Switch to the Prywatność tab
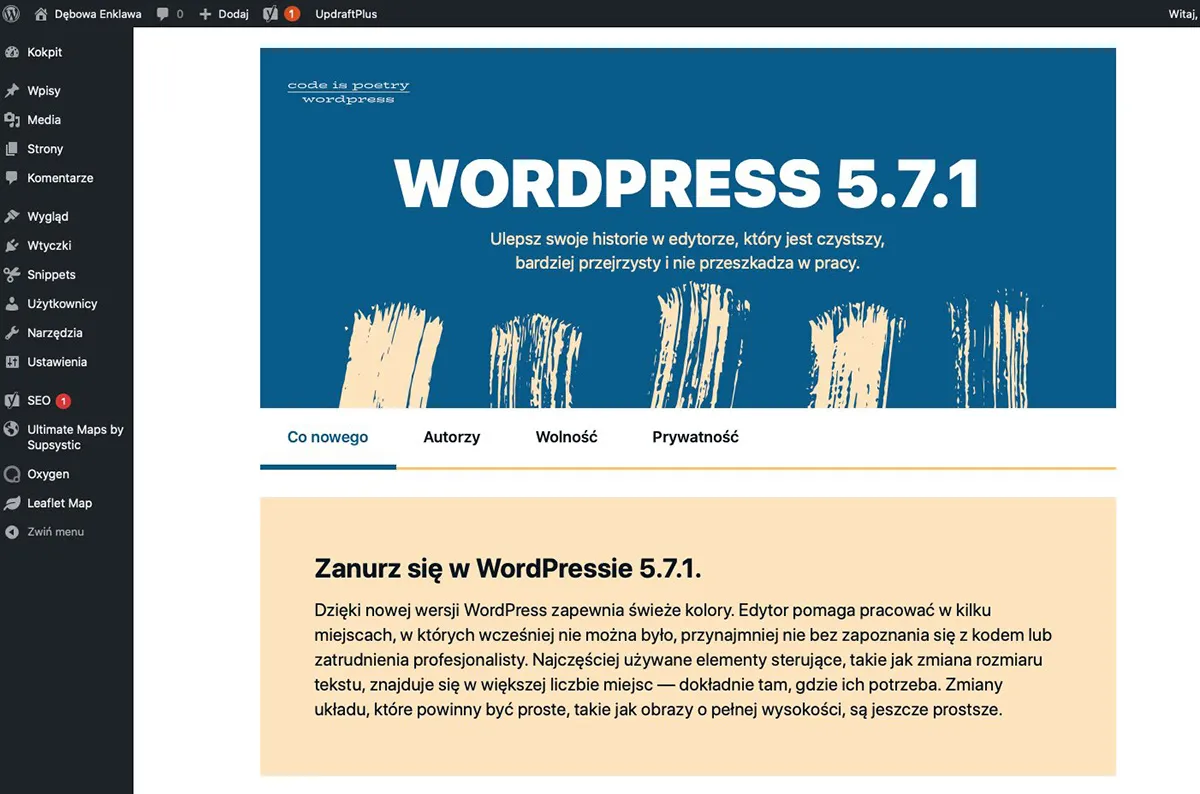Screen dimensions: 1200x794 tap(695, 437)
